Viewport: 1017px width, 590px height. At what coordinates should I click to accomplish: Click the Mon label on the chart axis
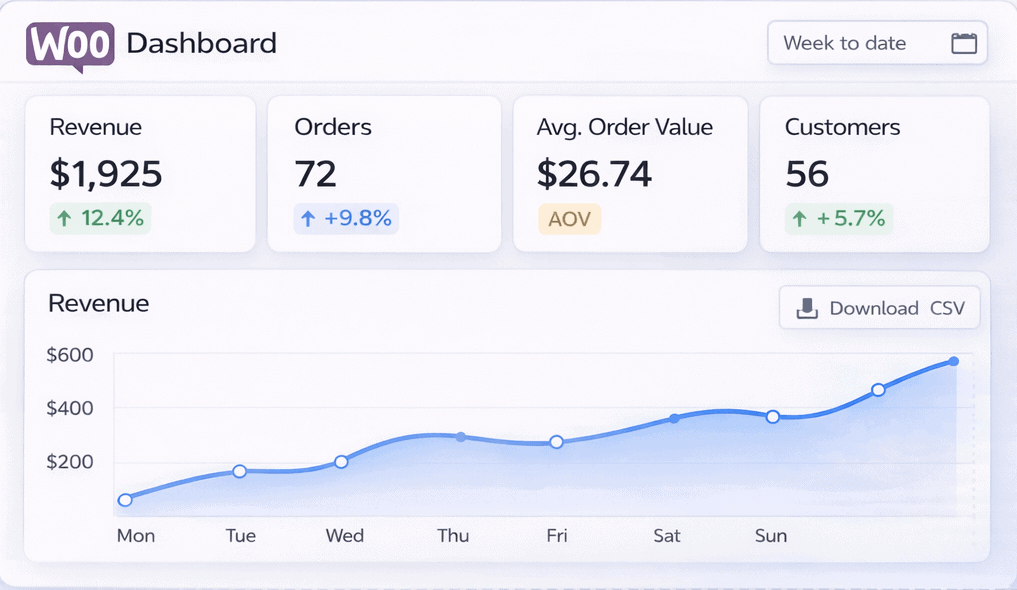[135, 536]
